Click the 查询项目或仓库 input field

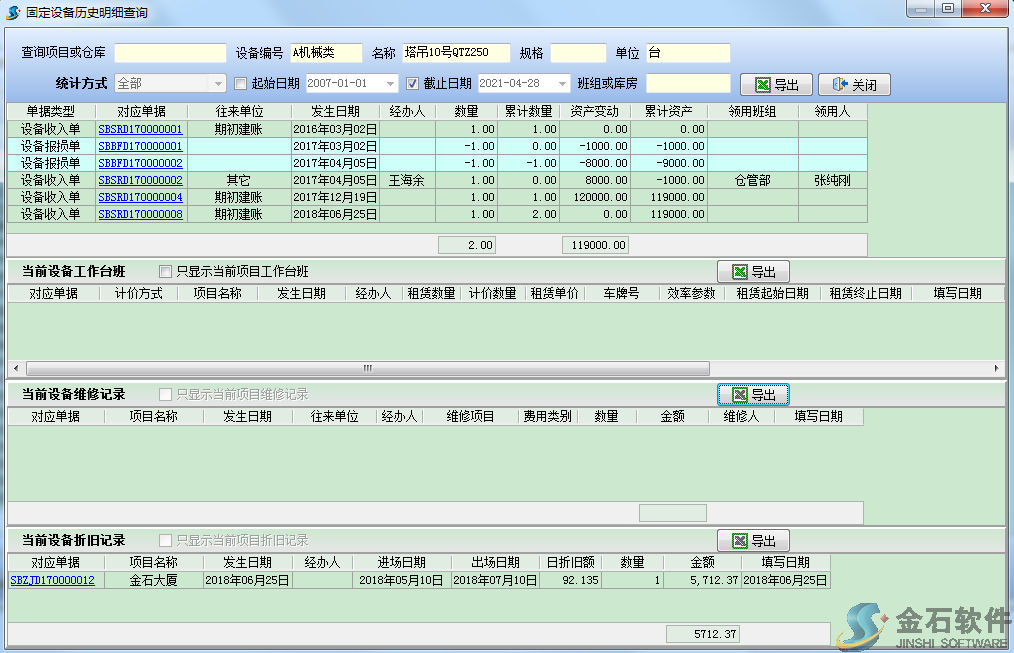click(x=170, y=53)
